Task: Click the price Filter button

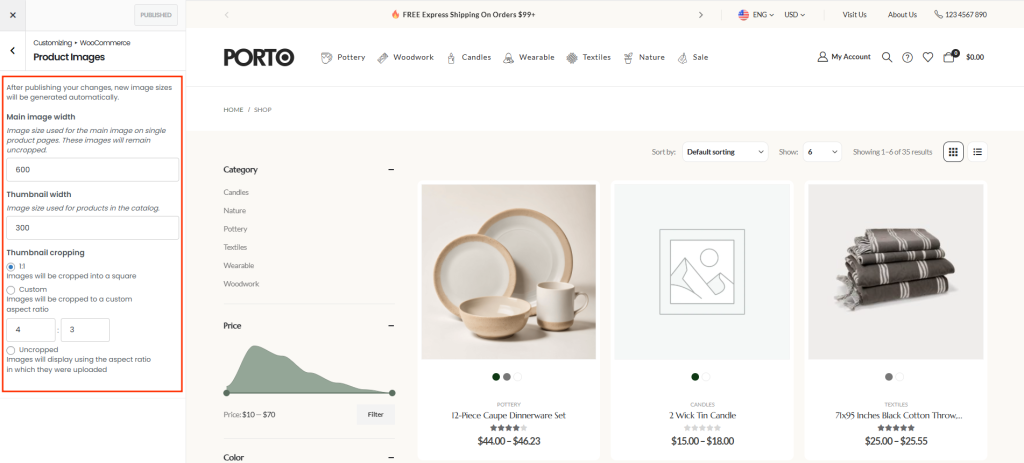Action: [x=375, y=414]
